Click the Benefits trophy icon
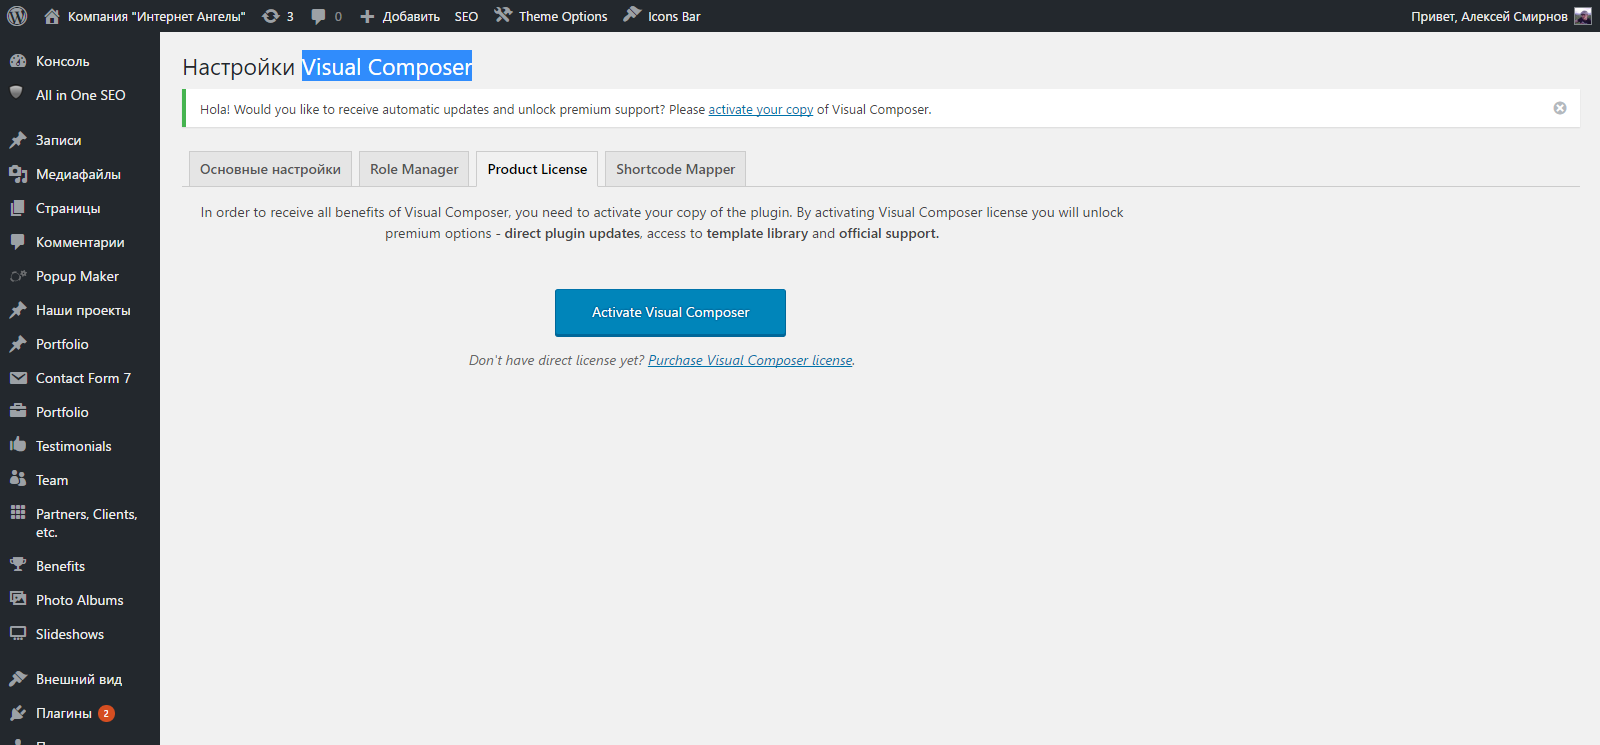Viewport: 1600px width, 745px height. coord(18,565)
